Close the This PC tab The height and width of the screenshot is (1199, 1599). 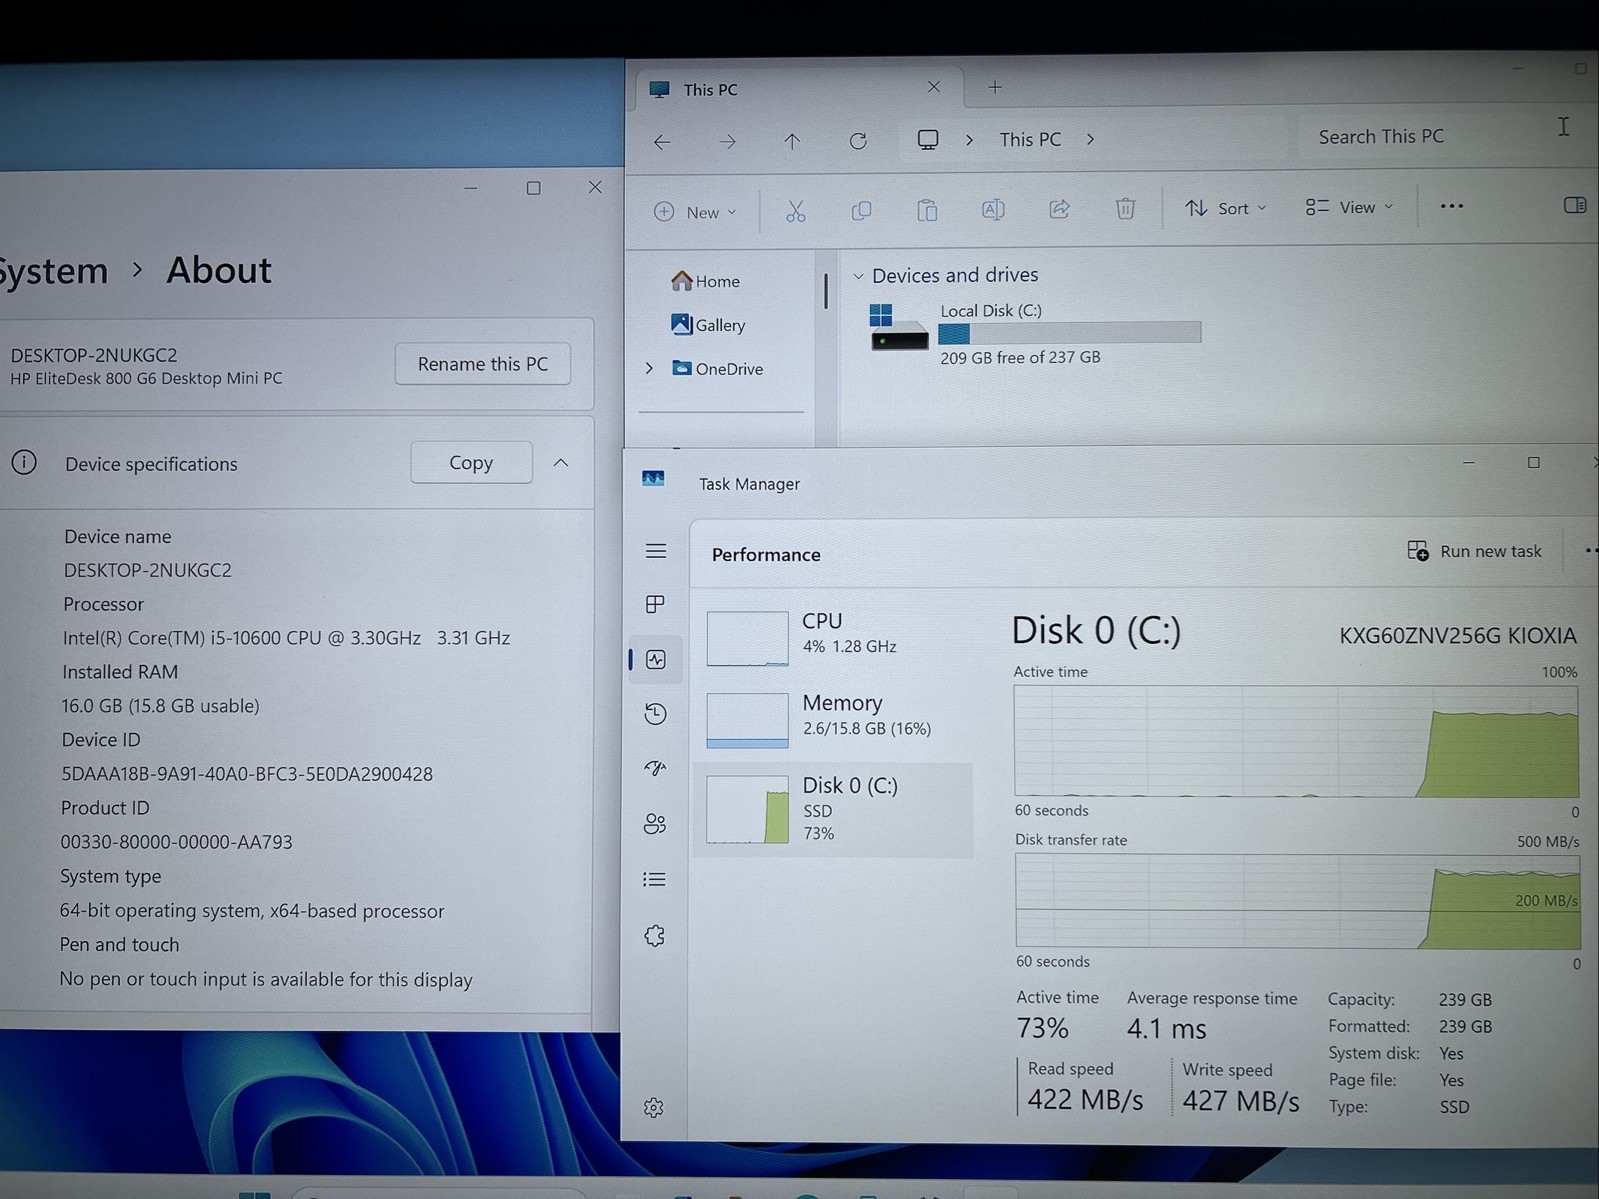(934, 87)
